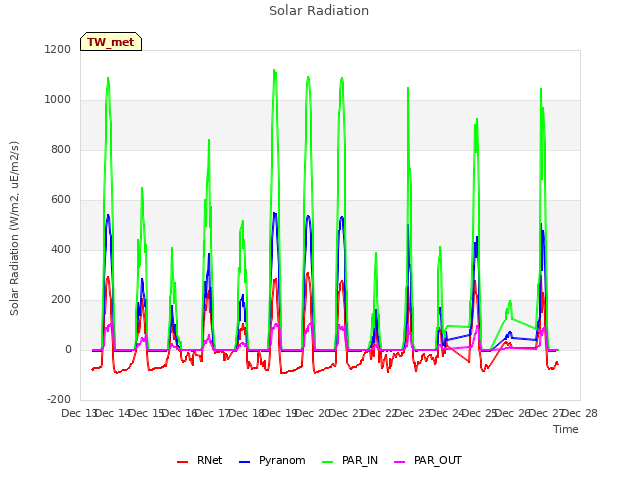Click the blue Pyranom legend color marker
The height and width of the screenshot is (480, 640).
pyautogui.click(x=244, y=462)
